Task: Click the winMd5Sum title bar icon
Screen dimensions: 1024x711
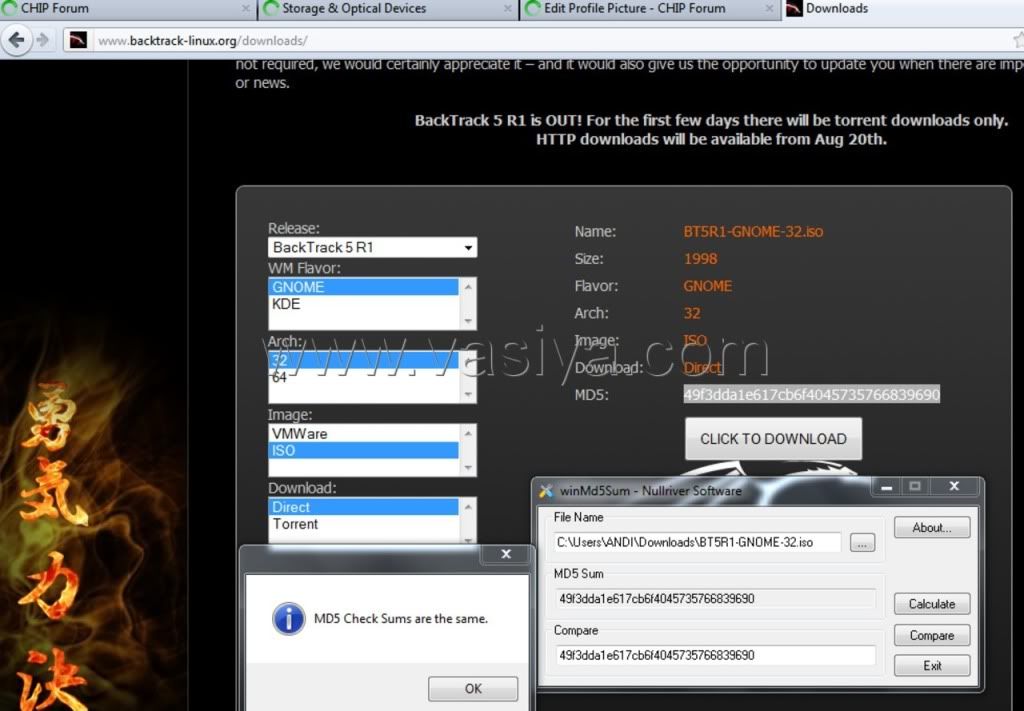Action: point(546,491)
